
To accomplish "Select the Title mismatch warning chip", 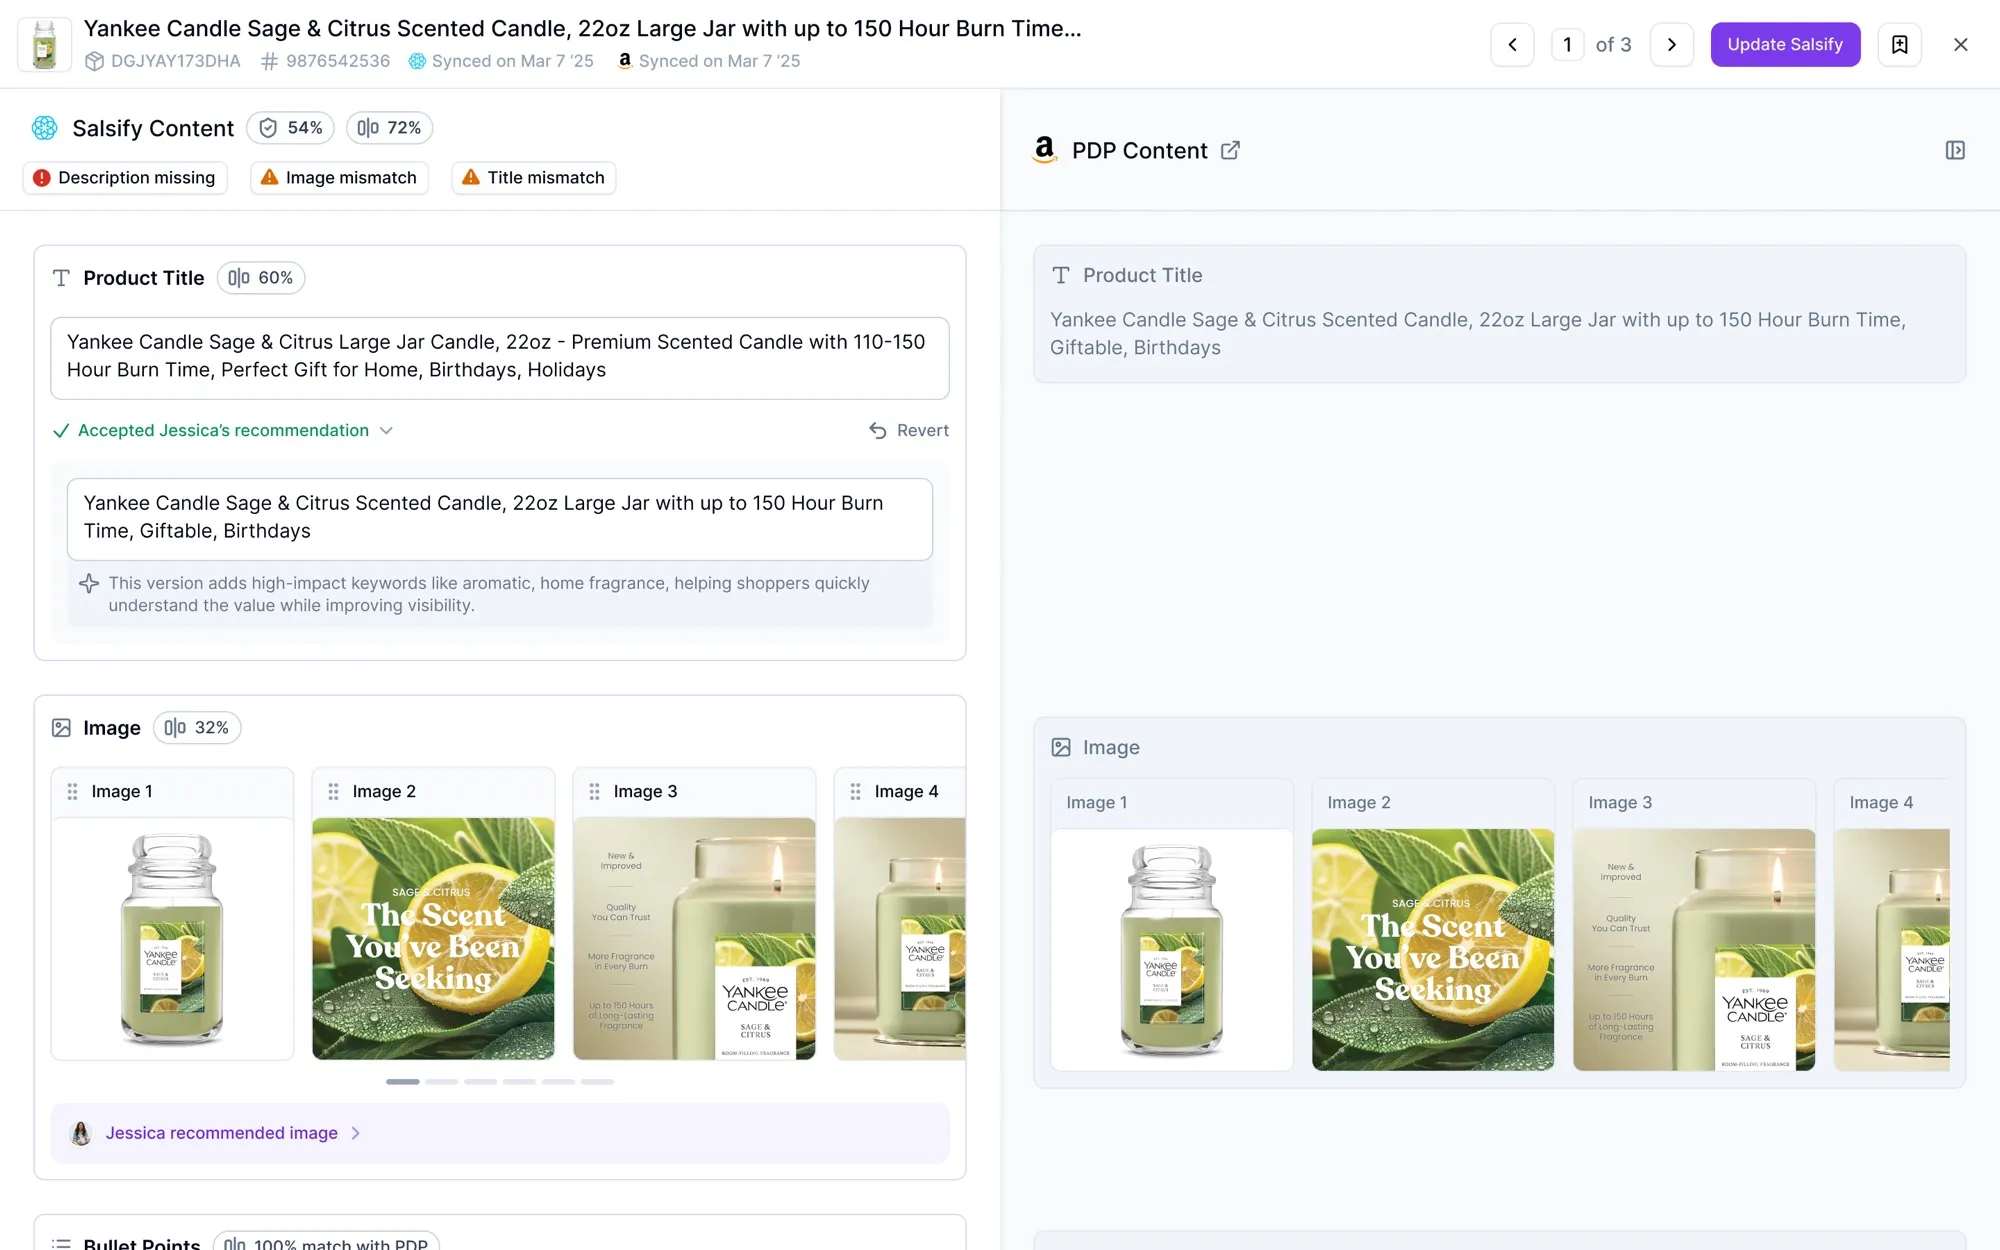I will point(534,178).
